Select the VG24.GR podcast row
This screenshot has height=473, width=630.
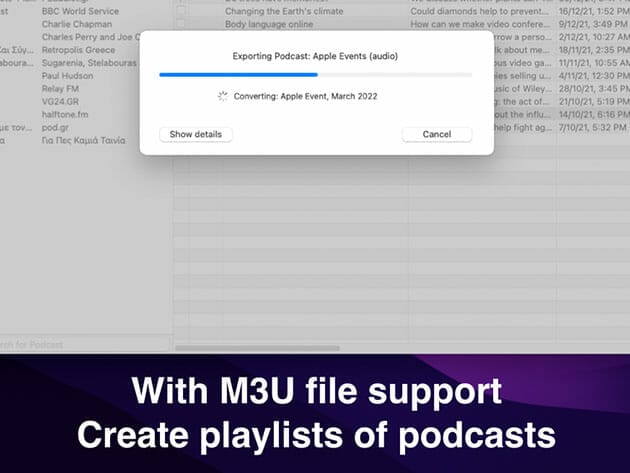63,101
